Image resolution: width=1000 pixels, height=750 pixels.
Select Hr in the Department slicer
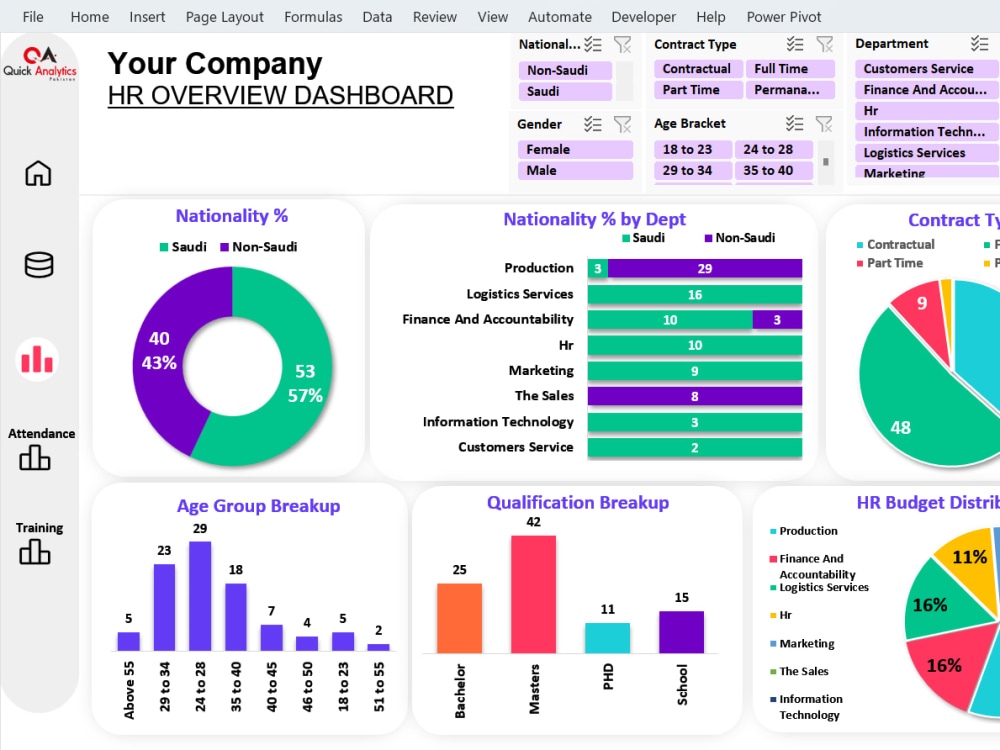(x=921, y=110)
